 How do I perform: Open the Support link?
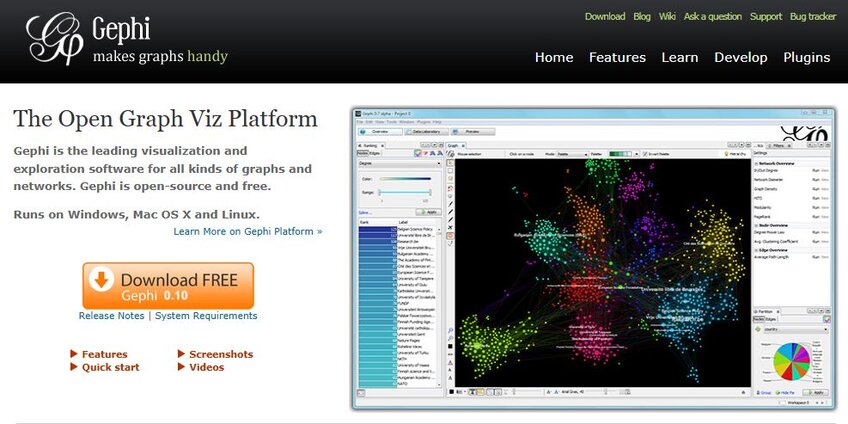click(x=766, y=16)
